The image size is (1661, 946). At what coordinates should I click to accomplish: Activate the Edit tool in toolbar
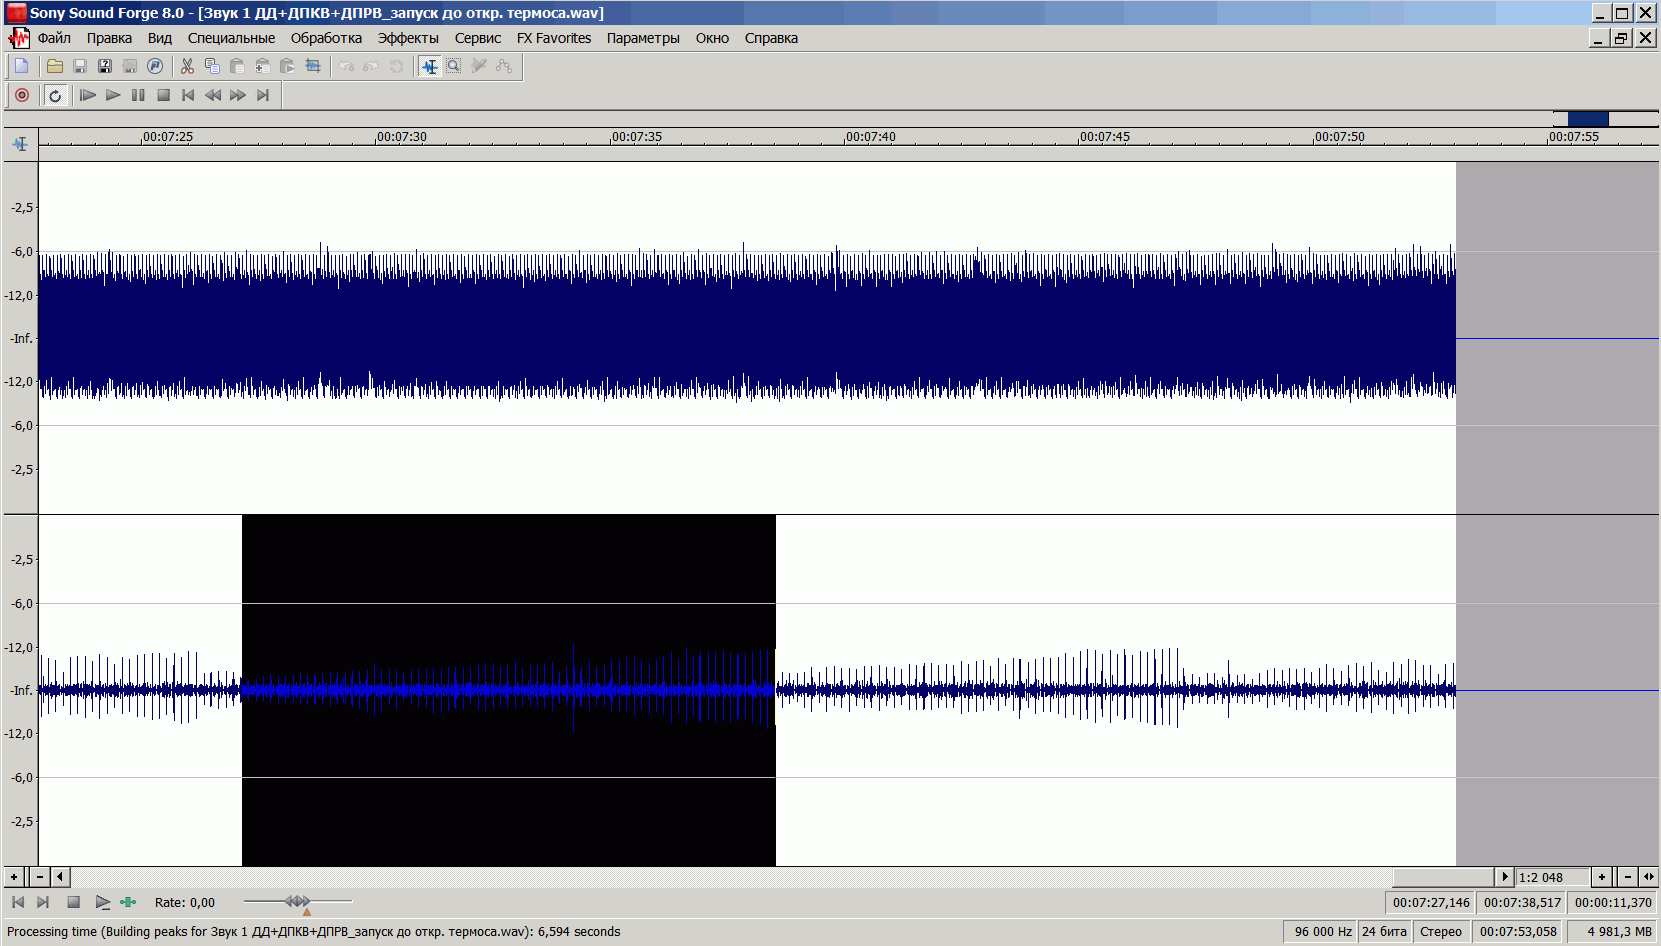tap(429, 66)
